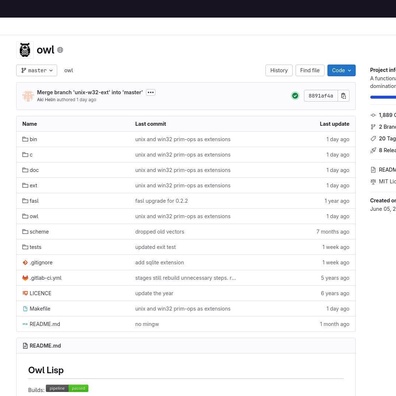Click the commits icon in project info

pos(373,115)
